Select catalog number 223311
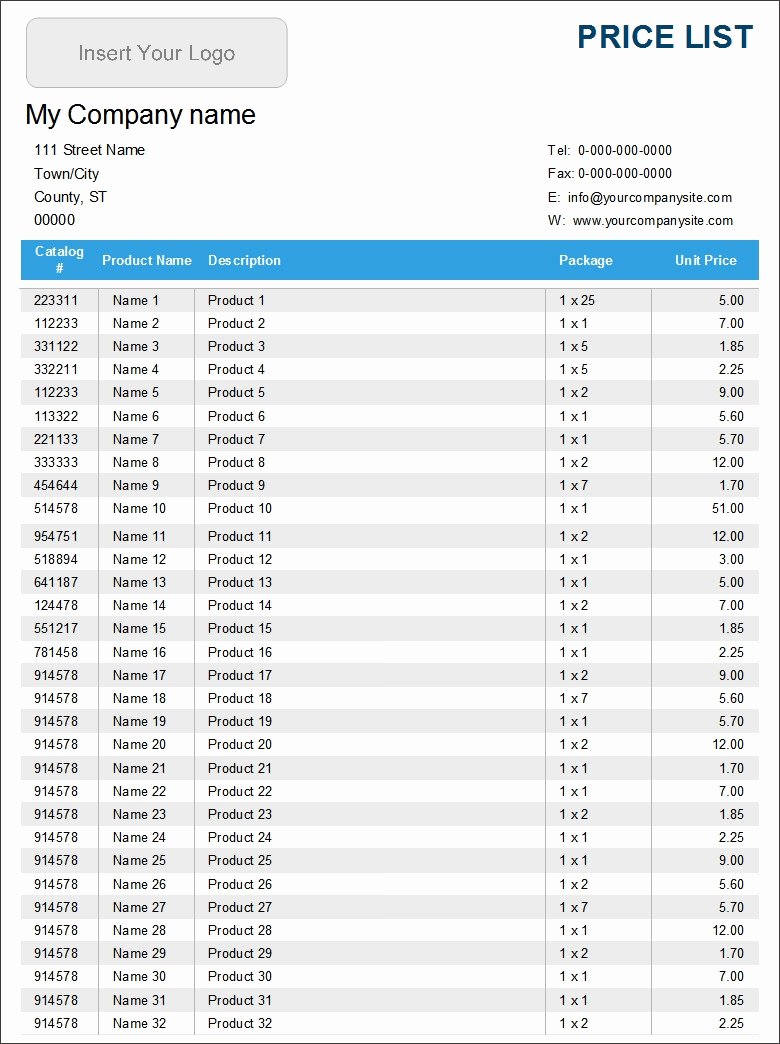The image size is (780, 1044). (x=56, y=300)
